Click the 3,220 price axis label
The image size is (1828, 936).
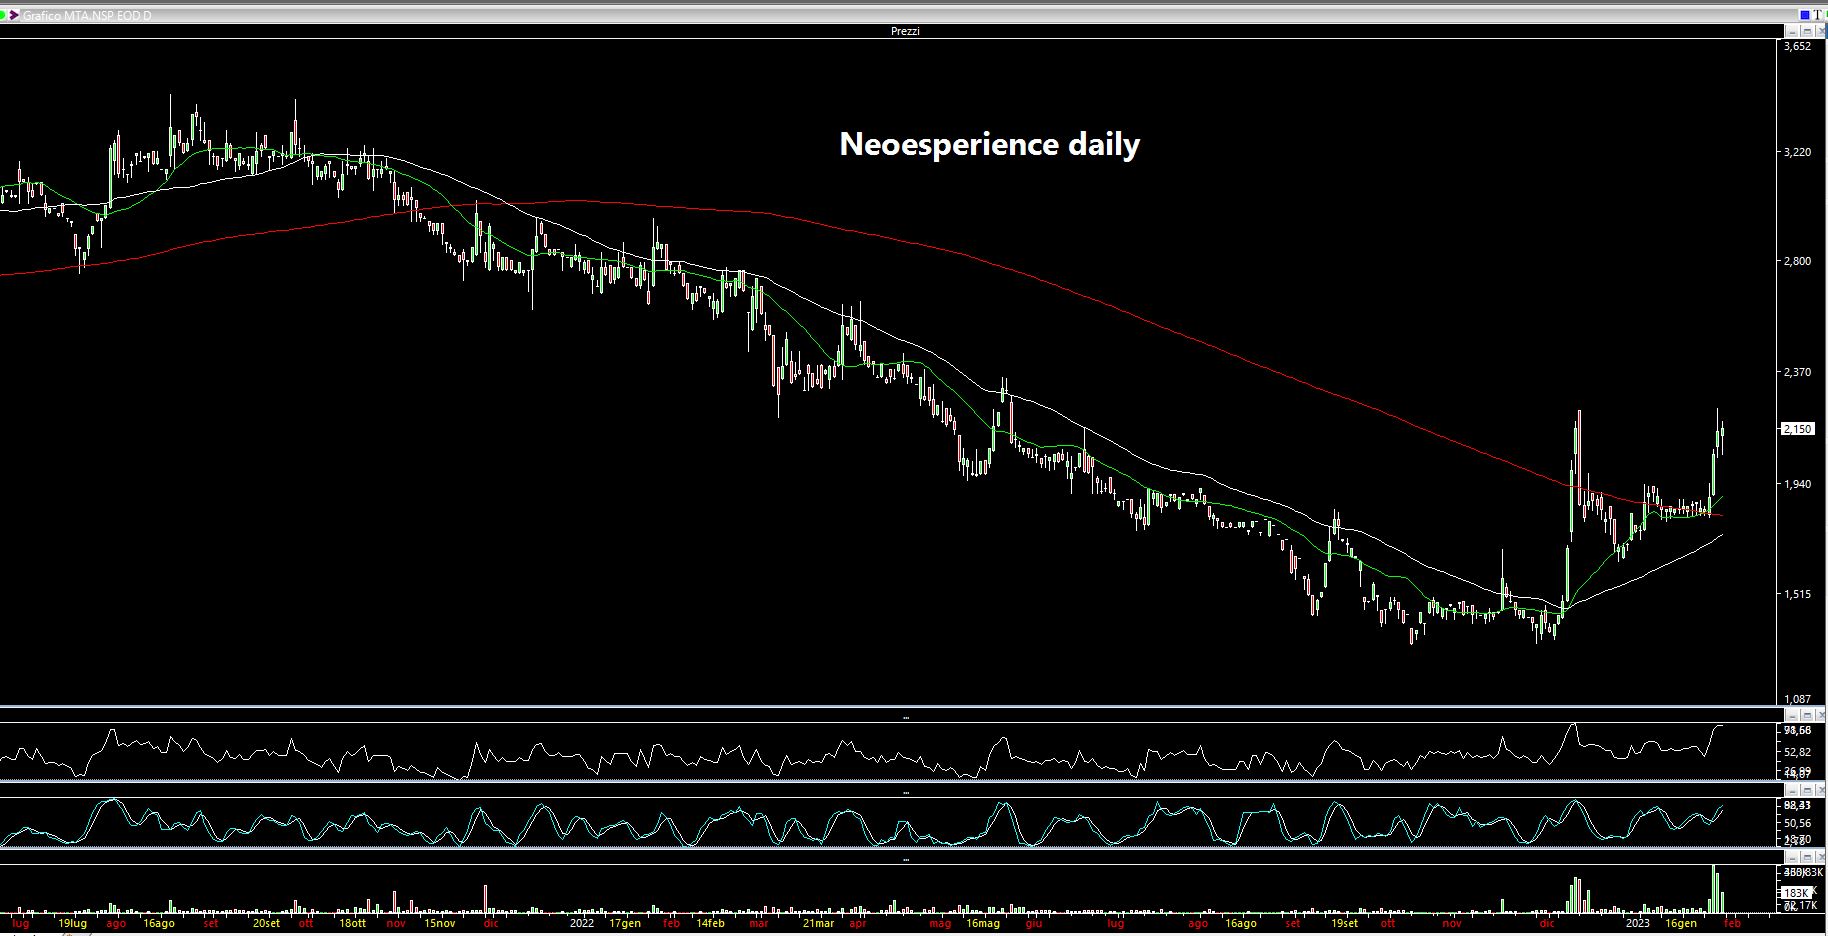(x=1797, y=152)
